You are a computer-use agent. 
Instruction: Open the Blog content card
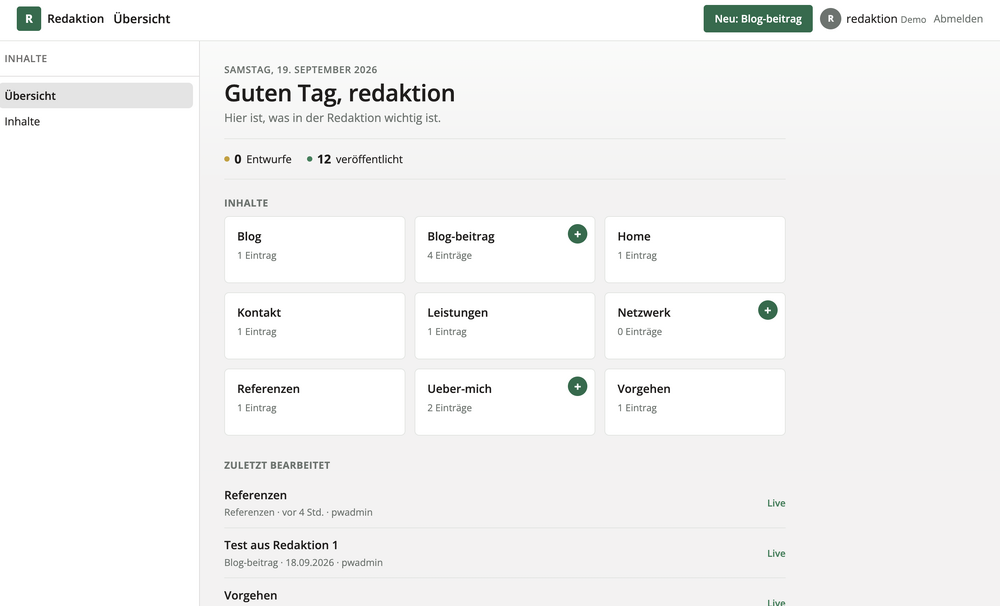[314, 249]
